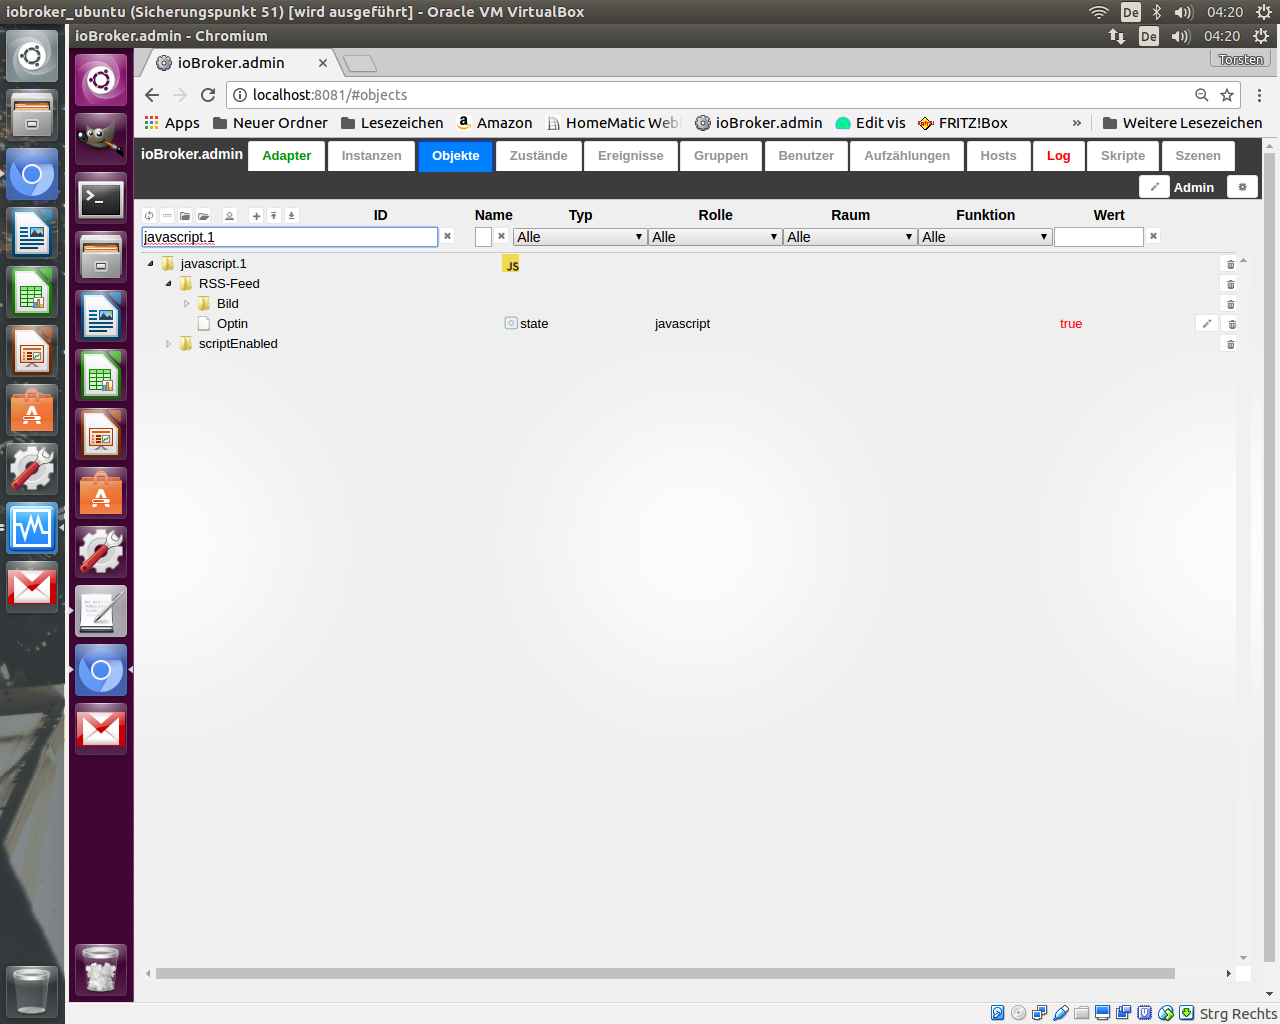This screenshot has width=1280, height=1024.
Task: Reload the page in Chromium
Action: pos(208,95)
